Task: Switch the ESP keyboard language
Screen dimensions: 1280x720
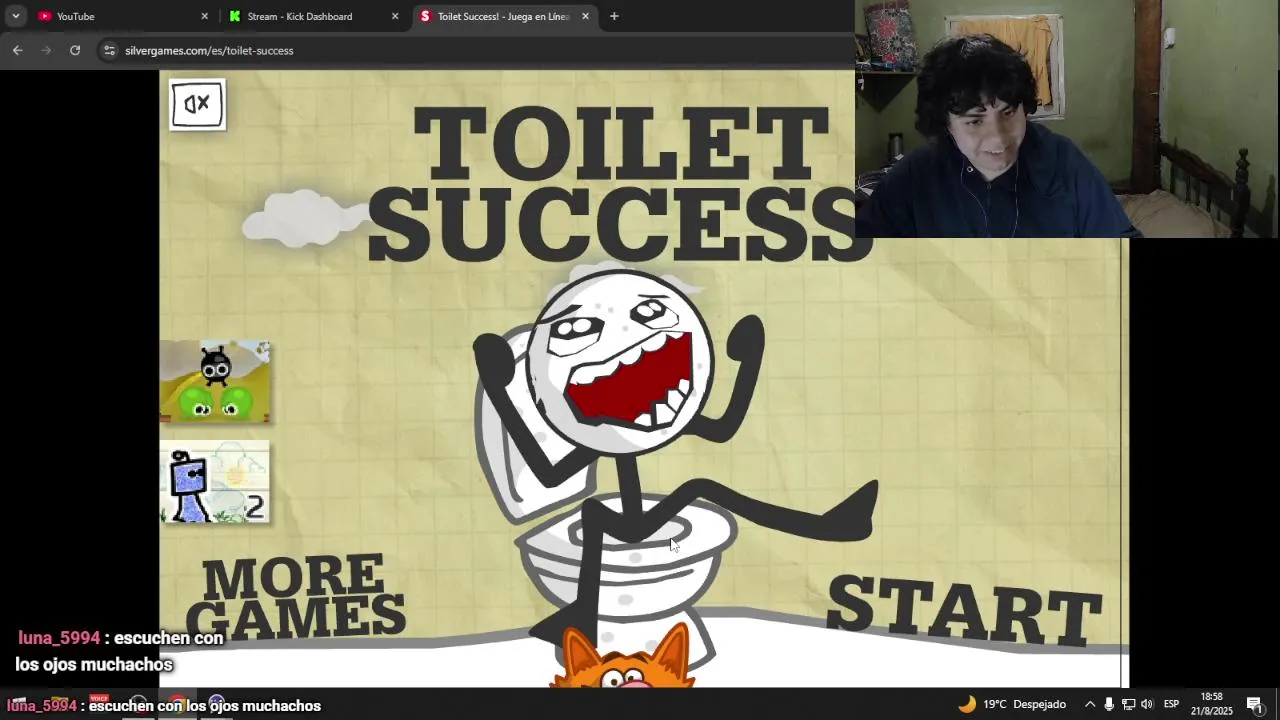Action: coord(1171,704)
